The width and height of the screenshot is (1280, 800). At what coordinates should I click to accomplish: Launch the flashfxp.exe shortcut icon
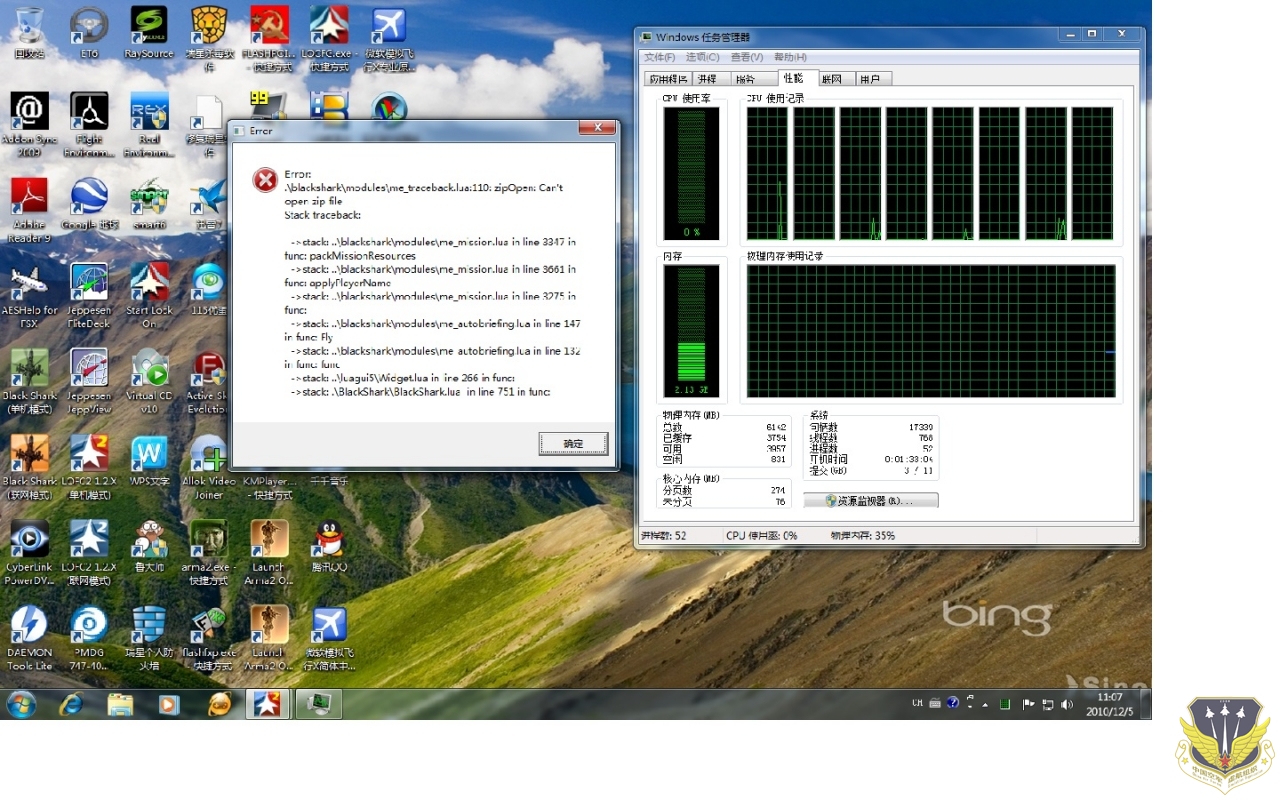[x=209, y=638]
